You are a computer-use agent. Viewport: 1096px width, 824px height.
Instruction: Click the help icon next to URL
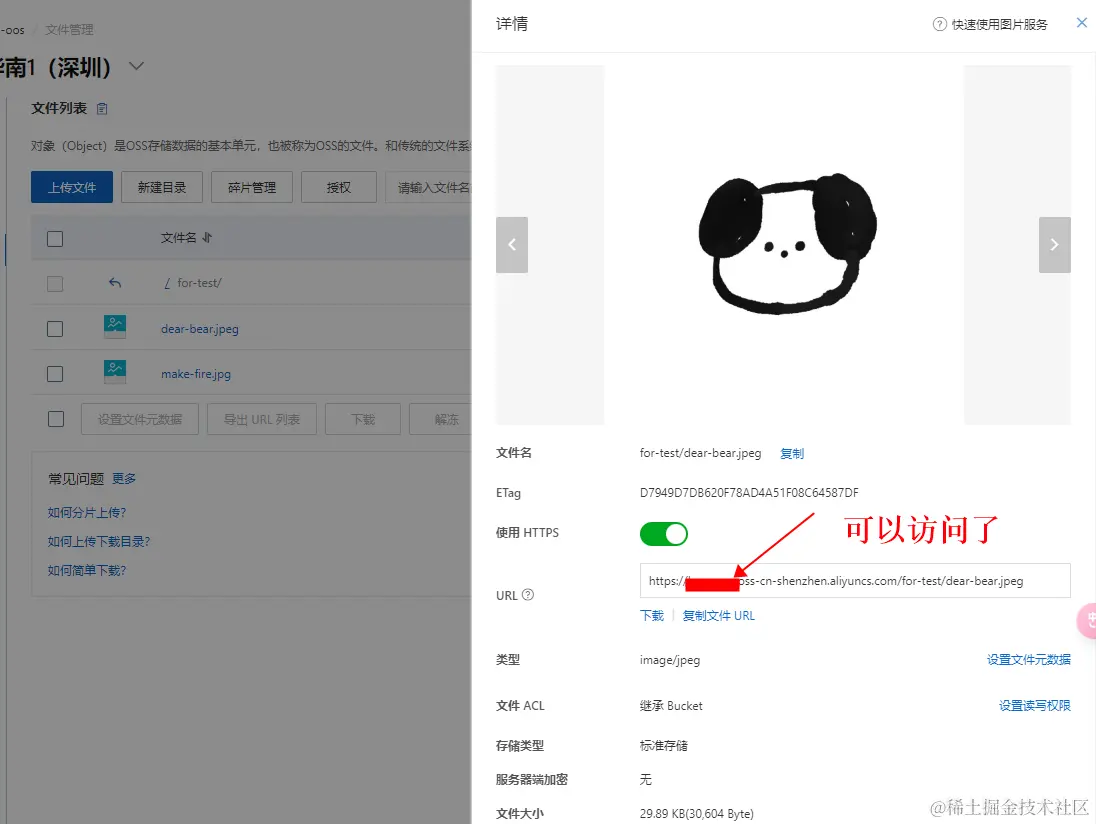[528, 595]
